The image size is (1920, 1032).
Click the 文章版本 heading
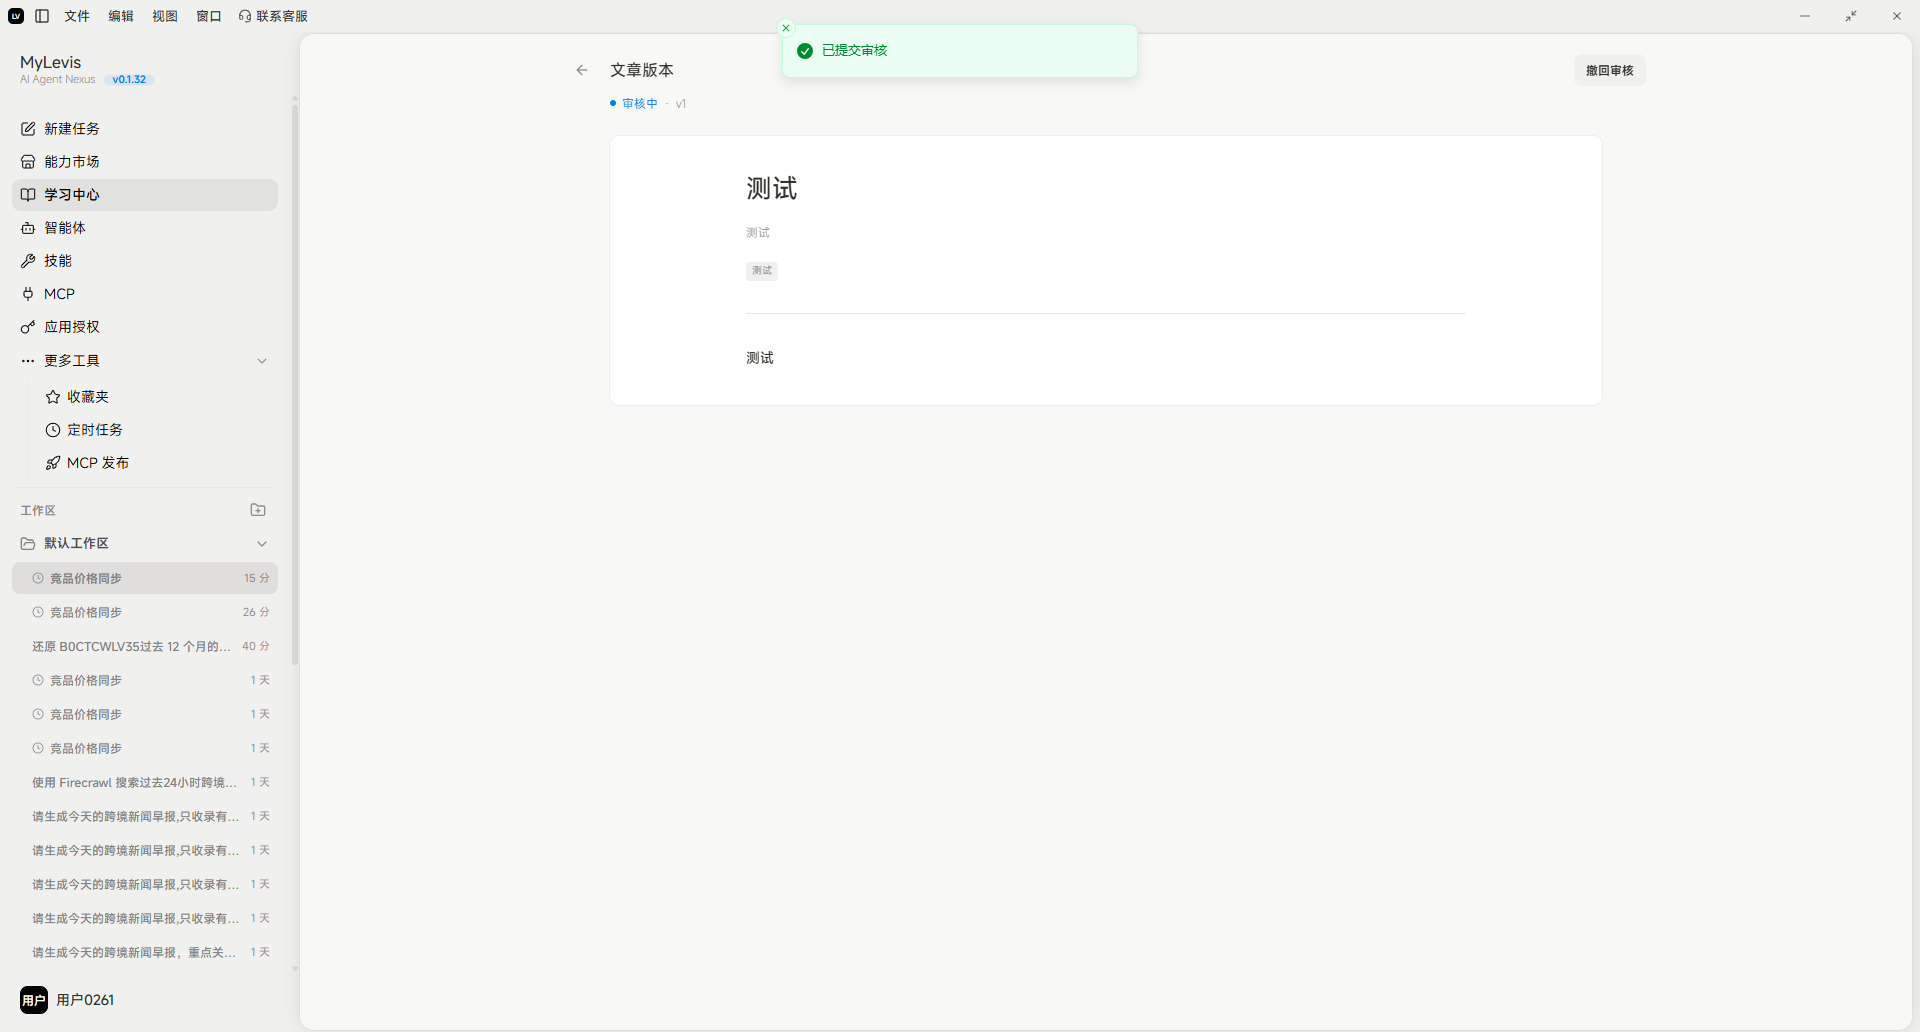click(642, 70)
